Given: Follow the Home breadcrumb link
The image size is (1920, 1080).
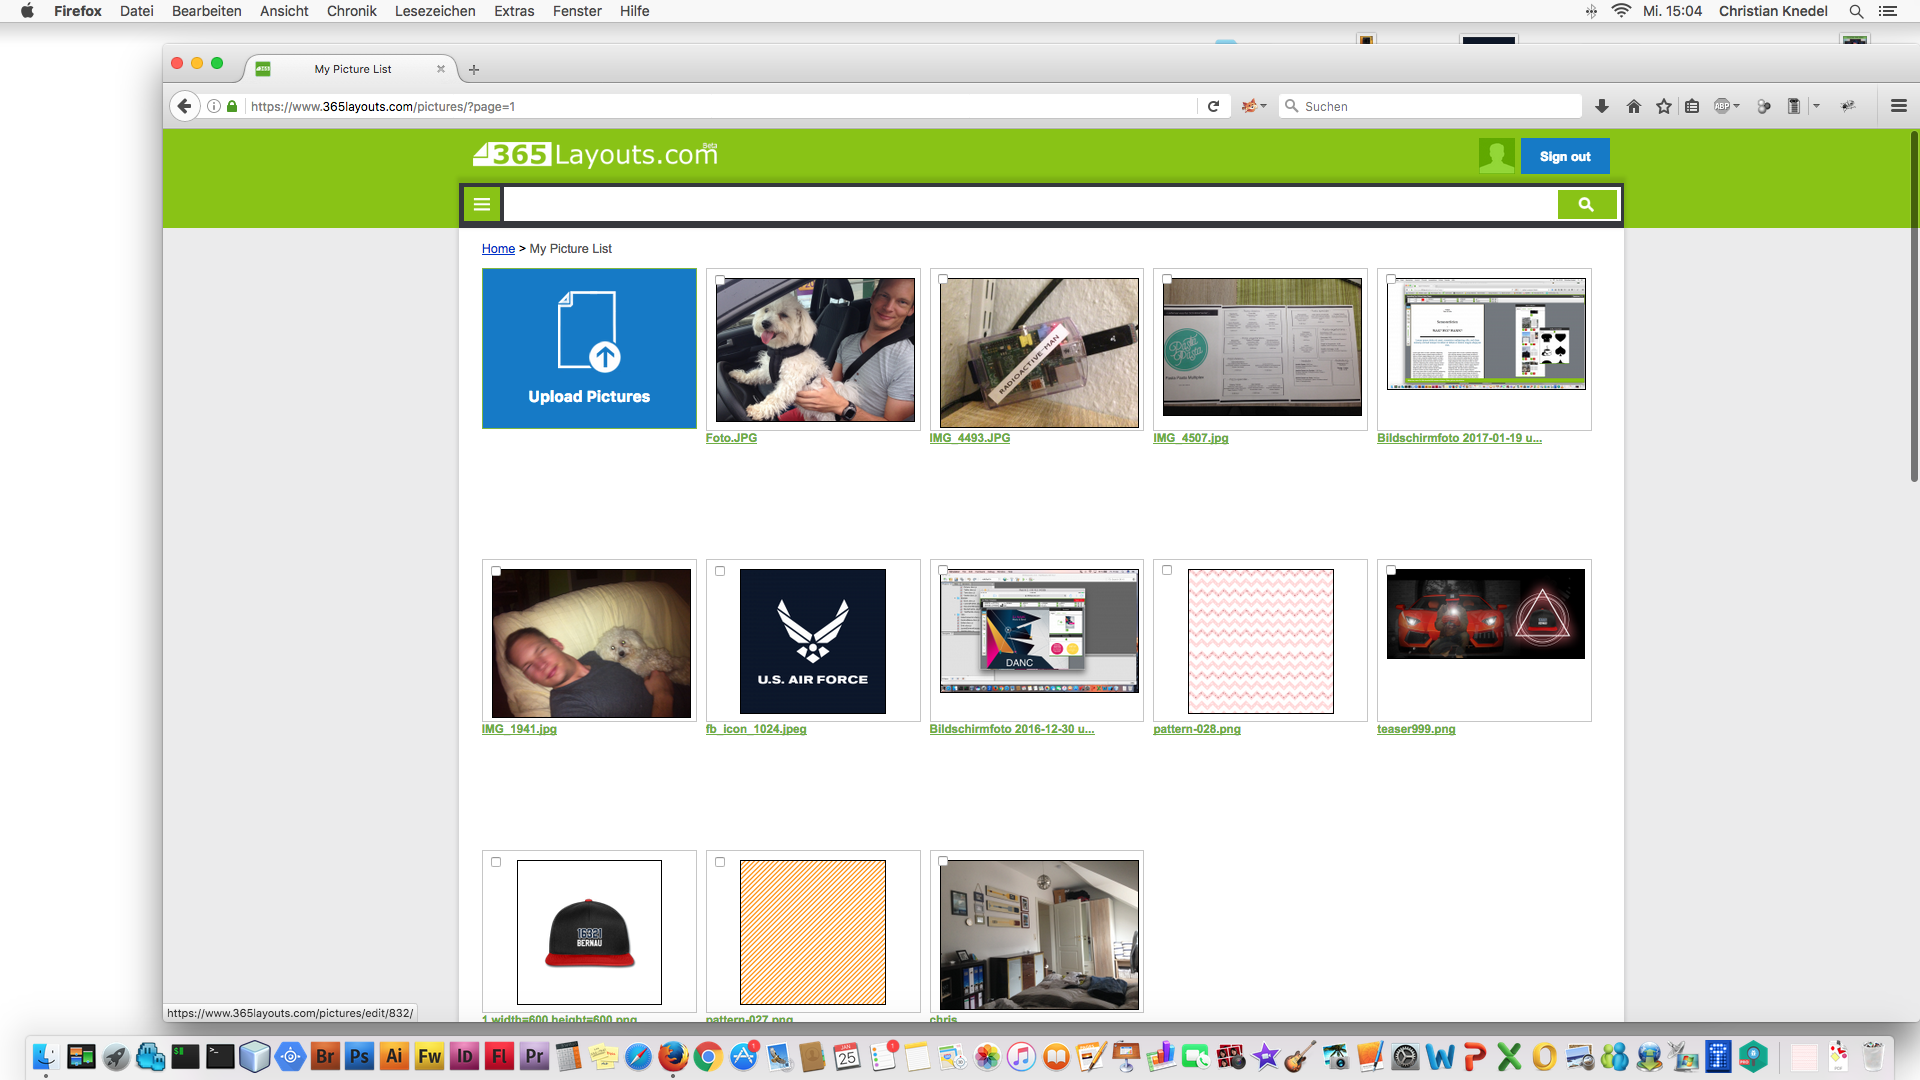Looking at the screenshot, I should [x=498, y=249].
